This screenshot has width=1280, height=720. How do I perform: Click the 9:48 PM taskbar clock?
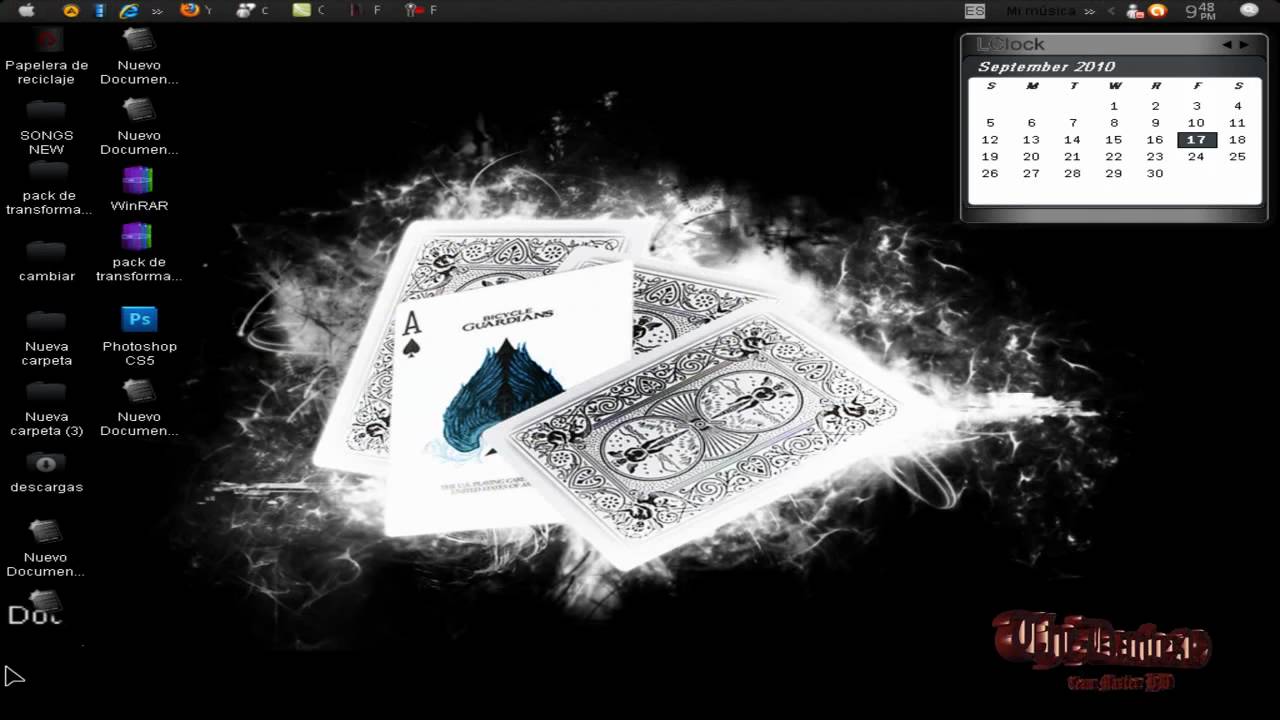click(1200, 11)
